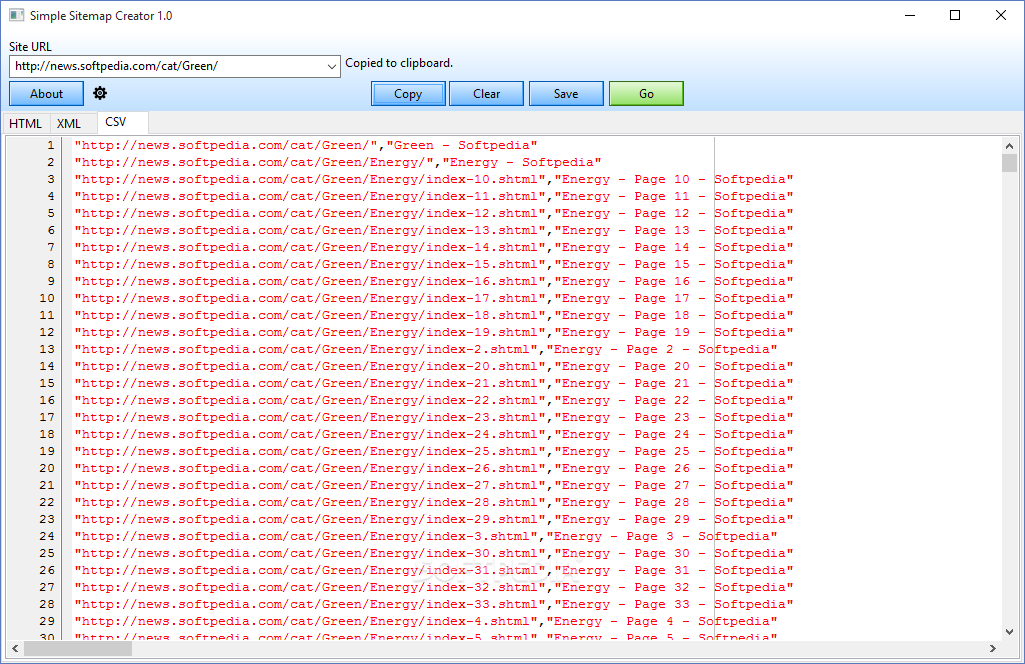
Task: Click the app icon in title bar
Action: [16, 15]
